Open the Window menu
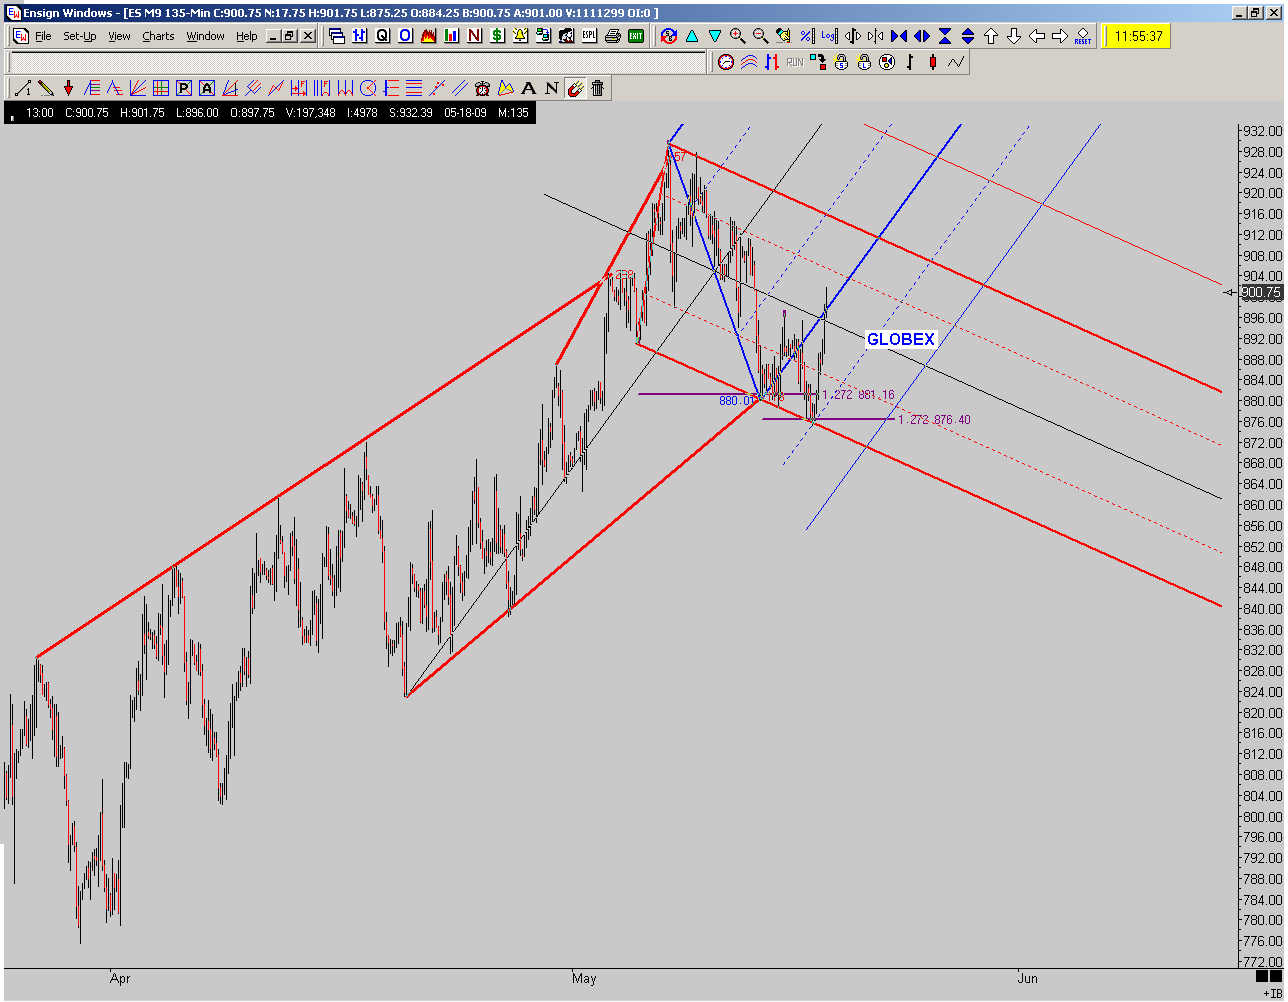Viewport: 1288px width, 1002px height. [206, 36]
